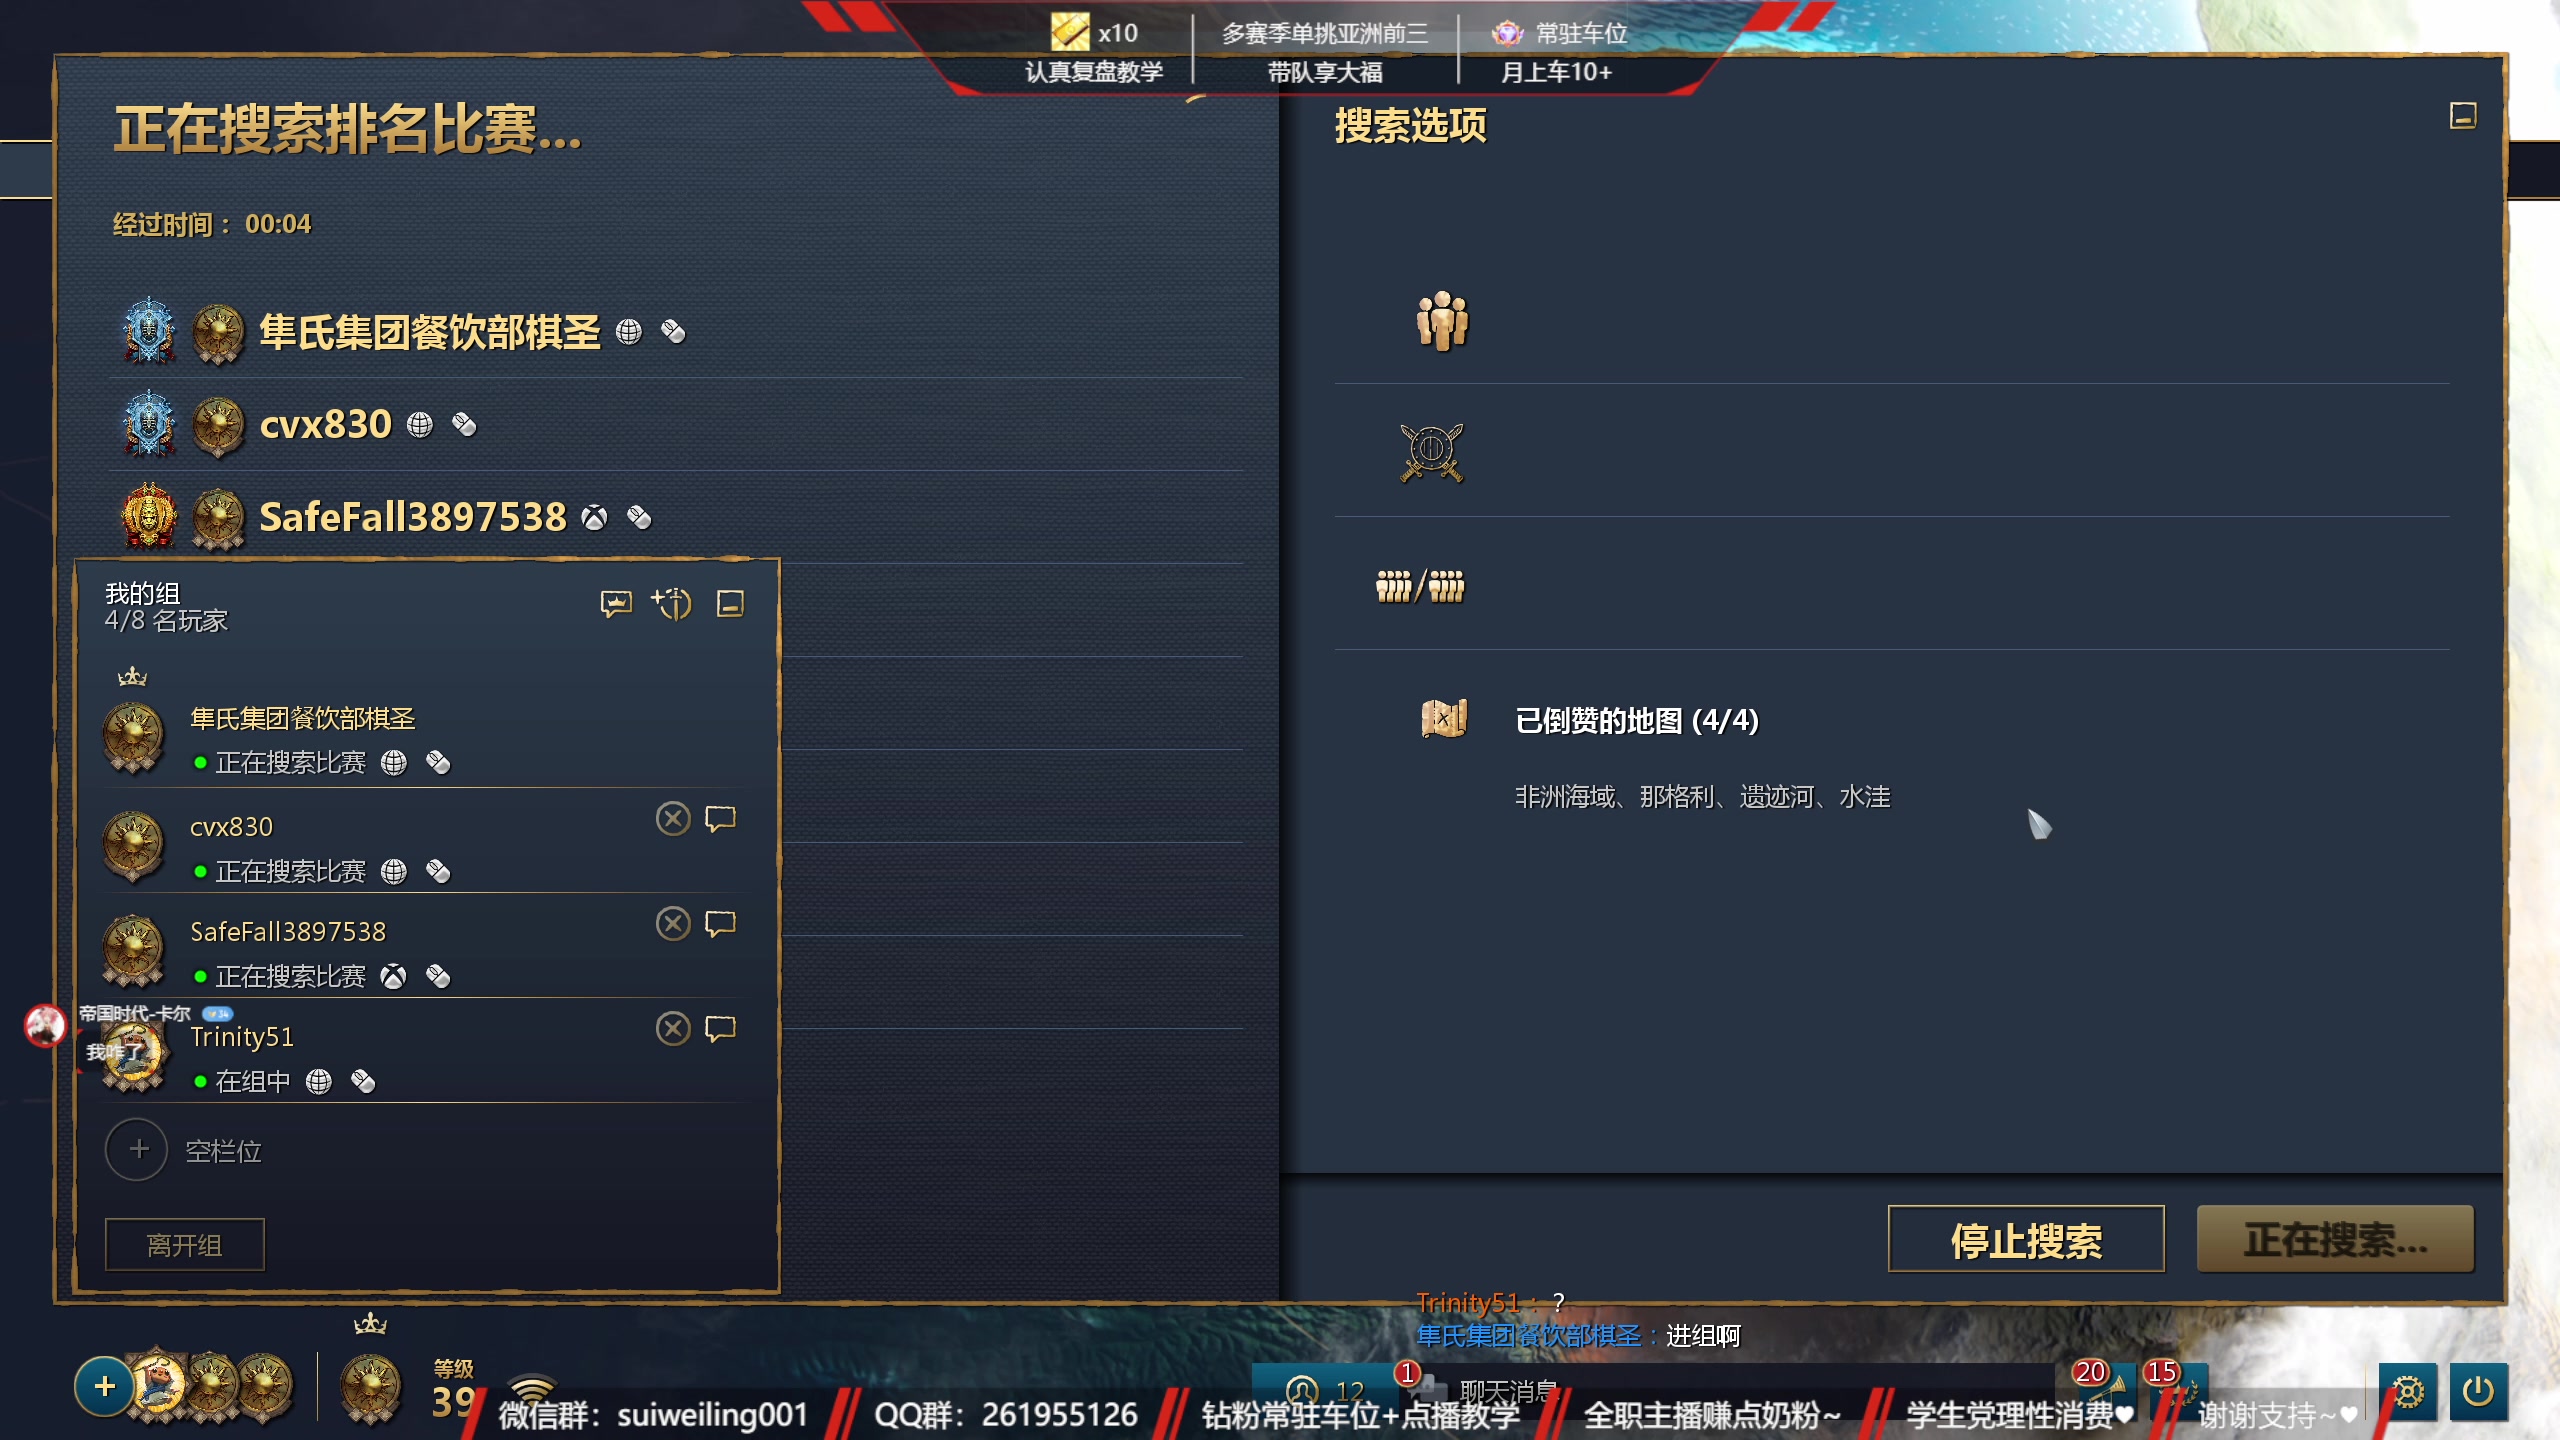Open chat with Trinity51

(x=720, y=1029)
